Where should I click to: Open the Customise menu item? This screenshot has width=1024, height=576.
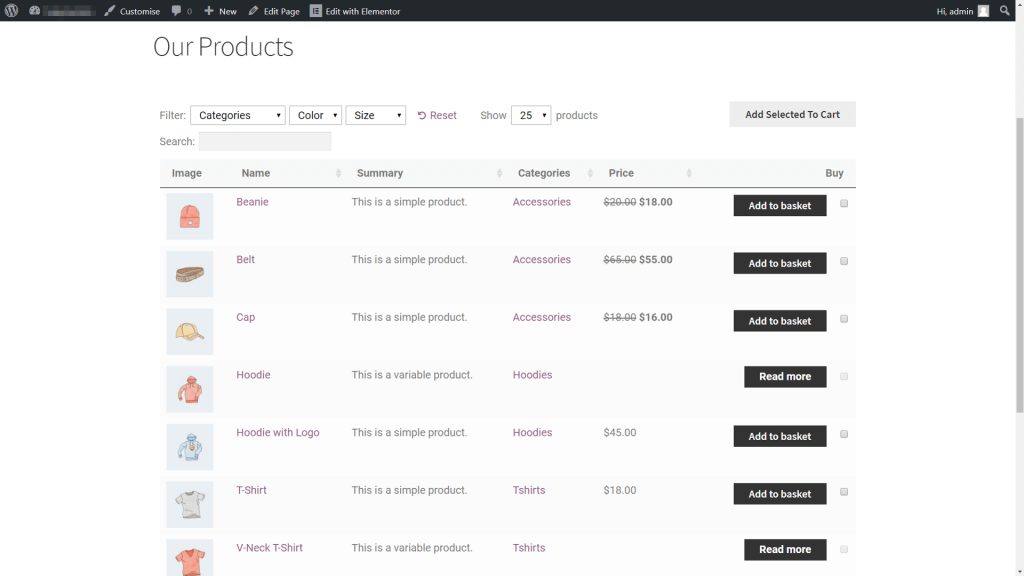click(x=132, y=11)
